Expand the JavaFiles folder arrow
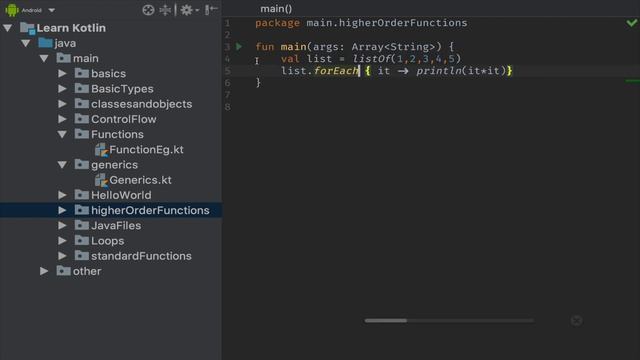Screen dimensions: 640x360 point(62,225)
